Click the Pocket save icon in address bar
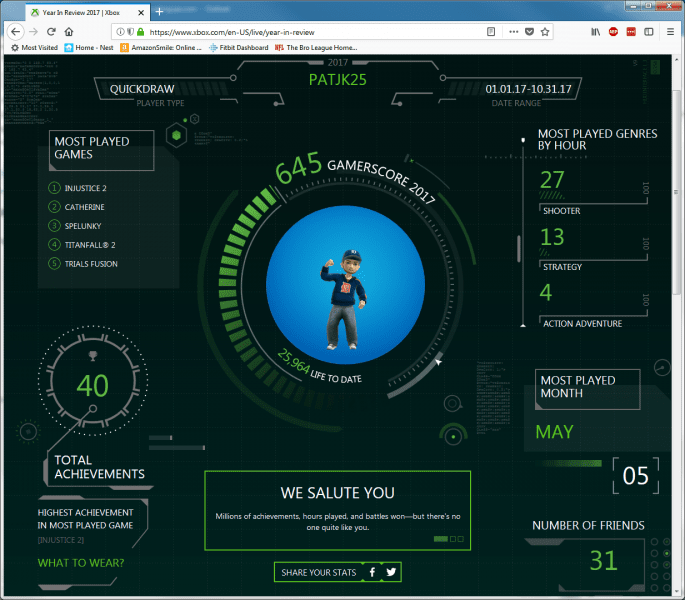 (x=529, y=32)
